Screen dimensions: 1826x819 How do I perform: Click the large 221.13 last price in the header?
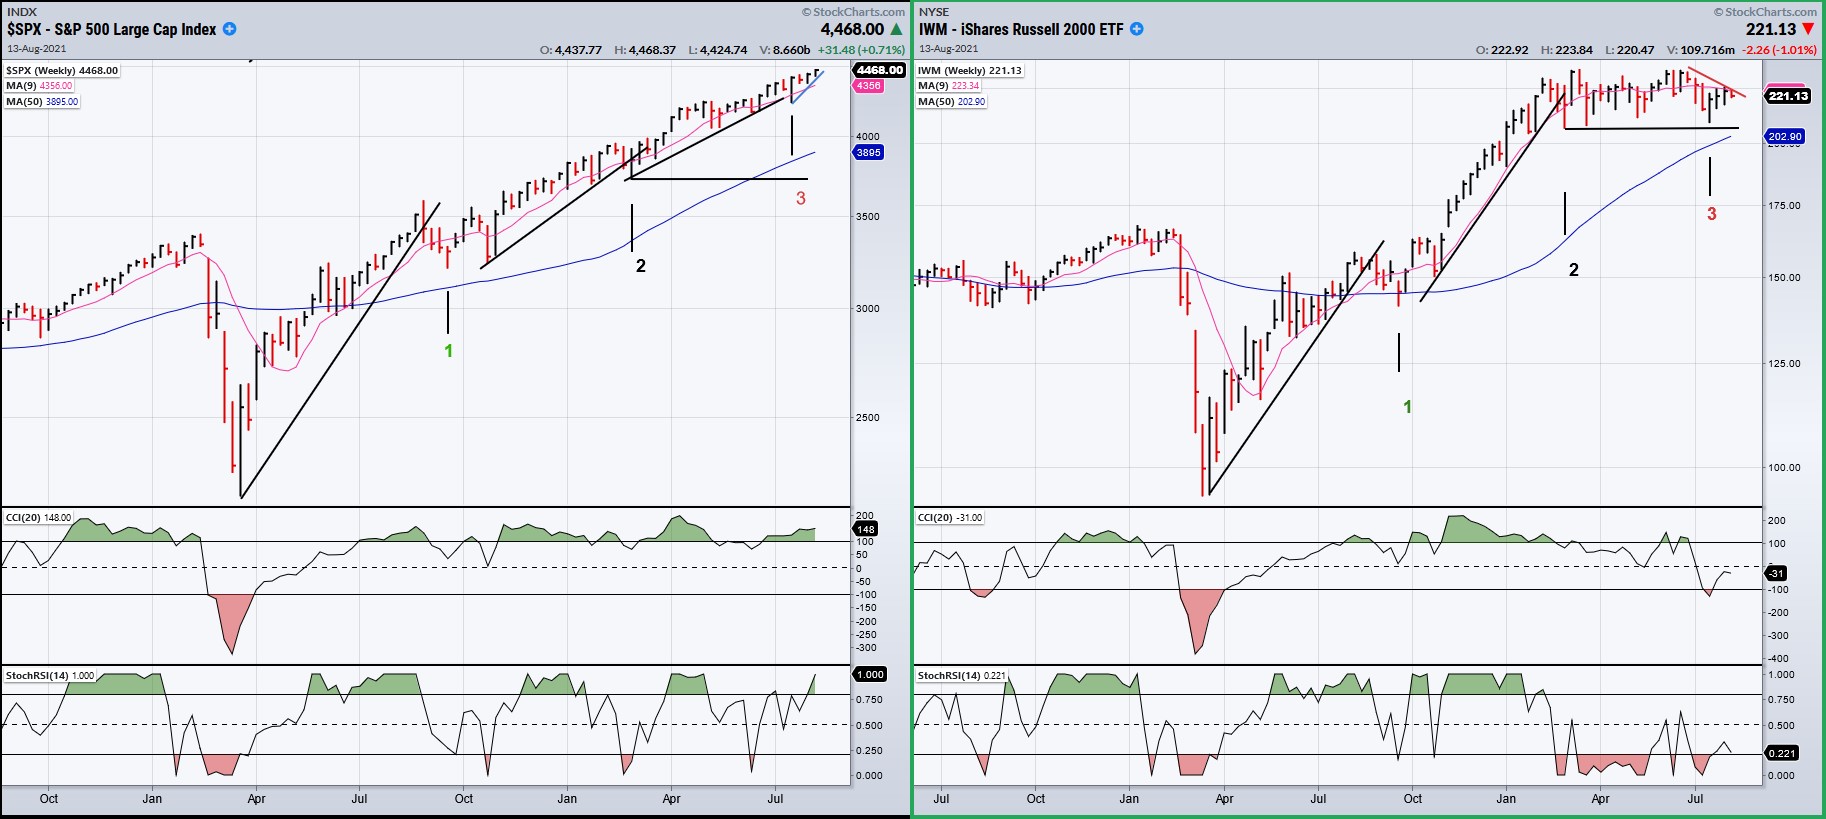click(1771, 29)
